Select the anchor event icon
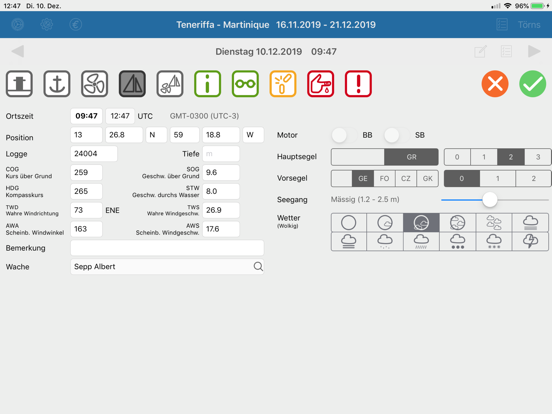The width and height of the screenshot is (552, 414). (x=57, y=84)
